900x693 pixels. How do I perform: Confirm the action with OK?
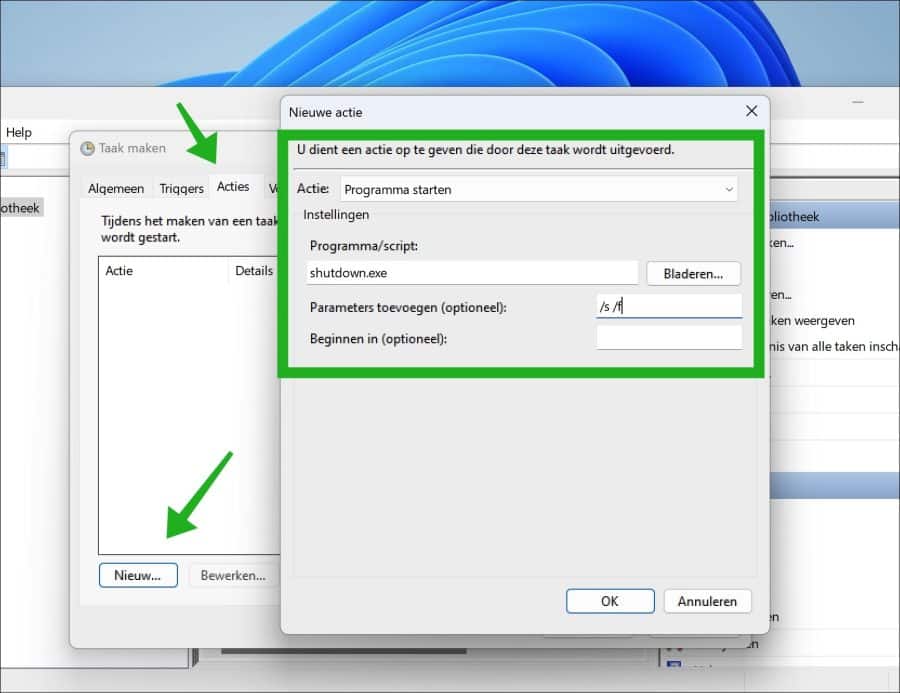(x=610, y=601)
